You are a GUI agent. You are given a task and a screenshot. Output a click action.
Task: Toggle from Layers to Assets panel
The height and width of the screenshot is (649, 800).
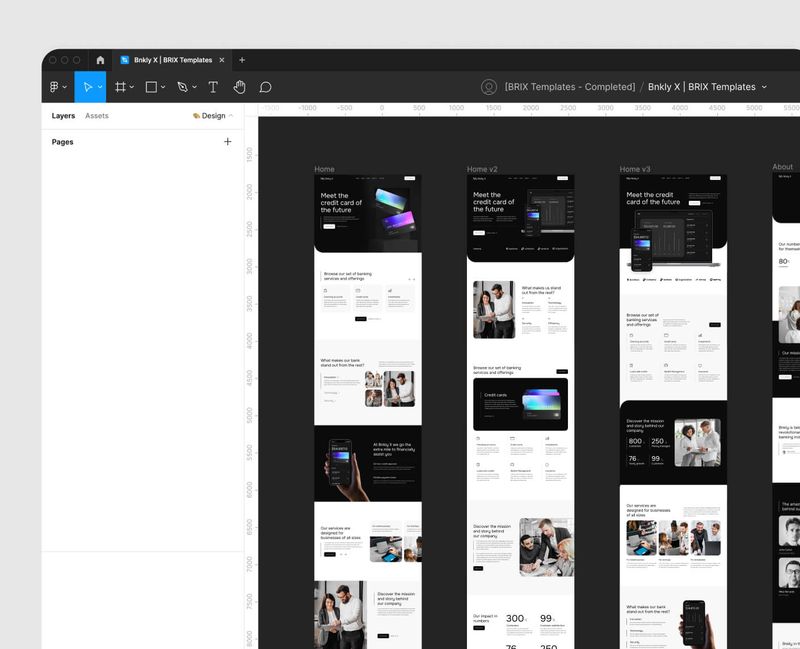pyautogui.click(x=97, y=116)
